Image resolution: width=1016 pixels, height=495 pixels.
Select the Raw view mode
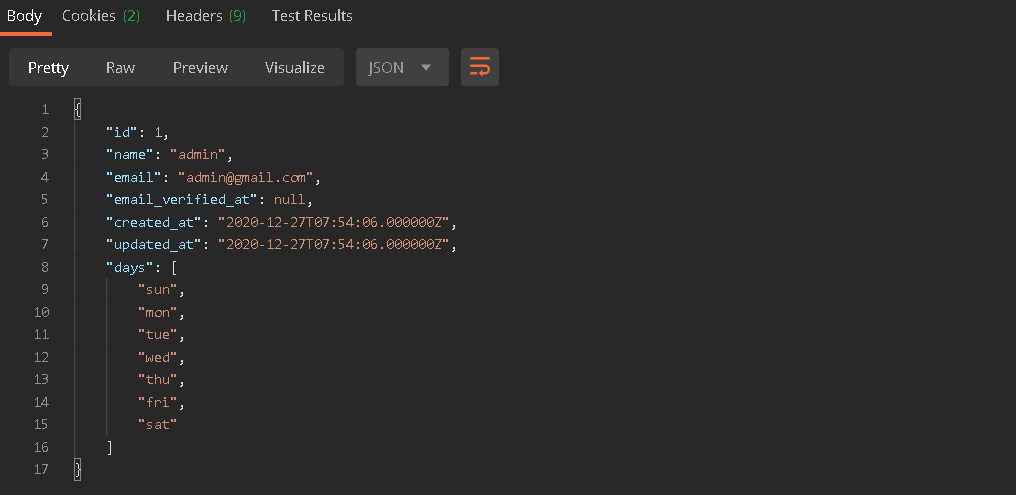(x=121, y=67)
